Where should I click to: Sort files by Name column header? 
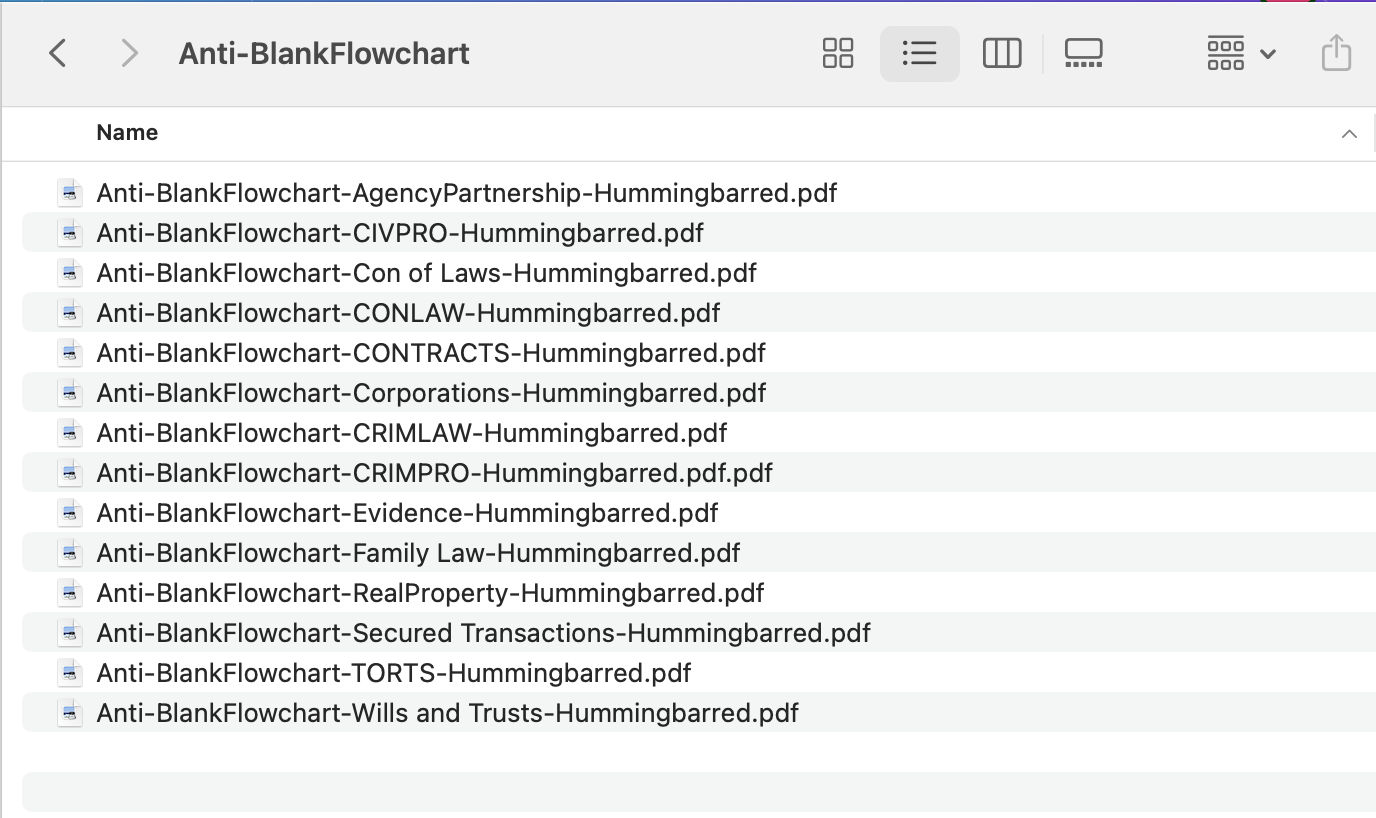[127, 133]
